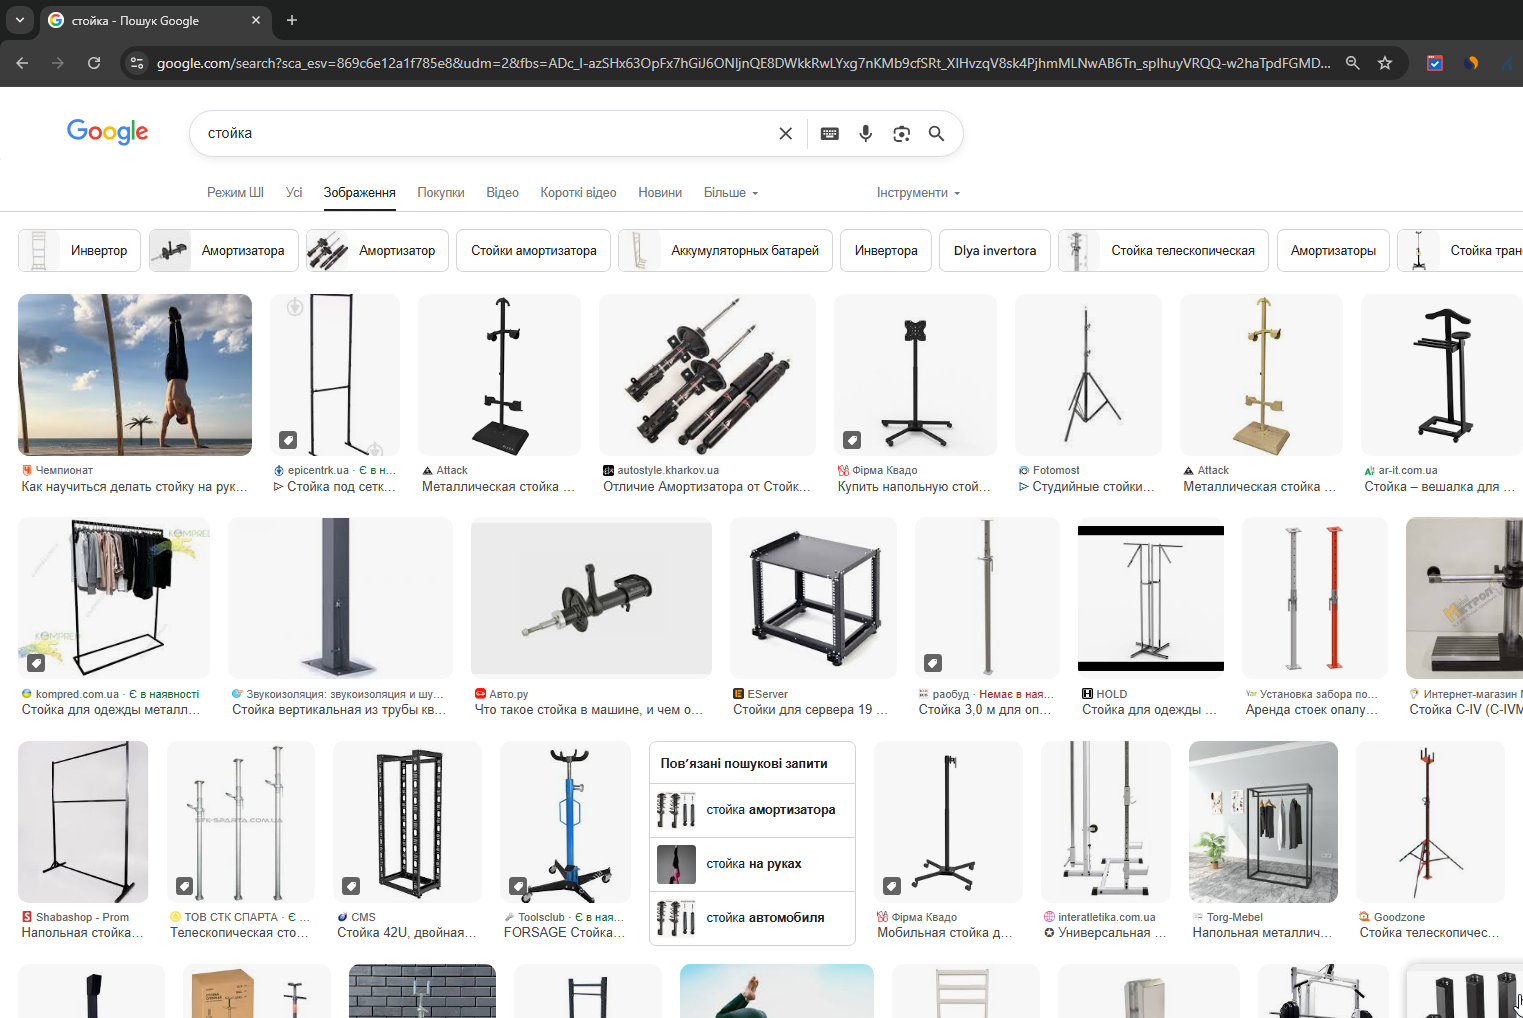The height and width of the screenshot is (1018, 1523).
Task: Open 'Стойка – вешалка для' ar-it.com.ua link
Action: point(1439,487)
